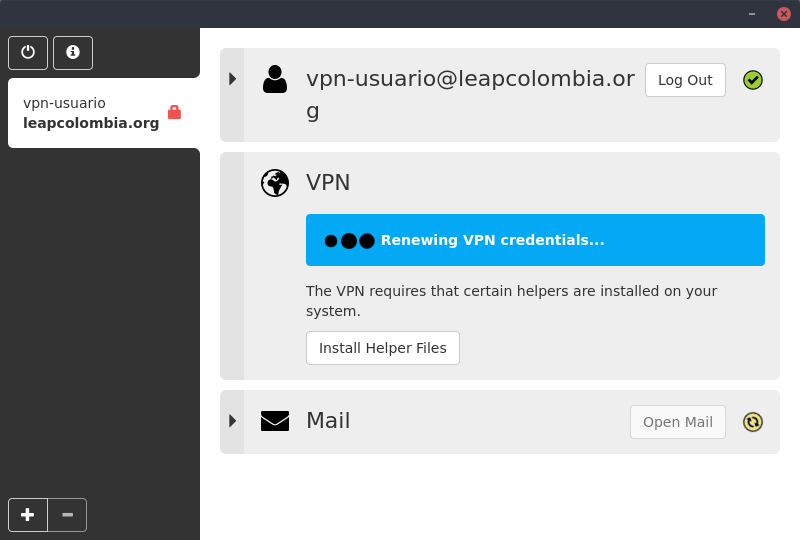
Task: Click the Mail envelope icon
Action: coord(275,421)
